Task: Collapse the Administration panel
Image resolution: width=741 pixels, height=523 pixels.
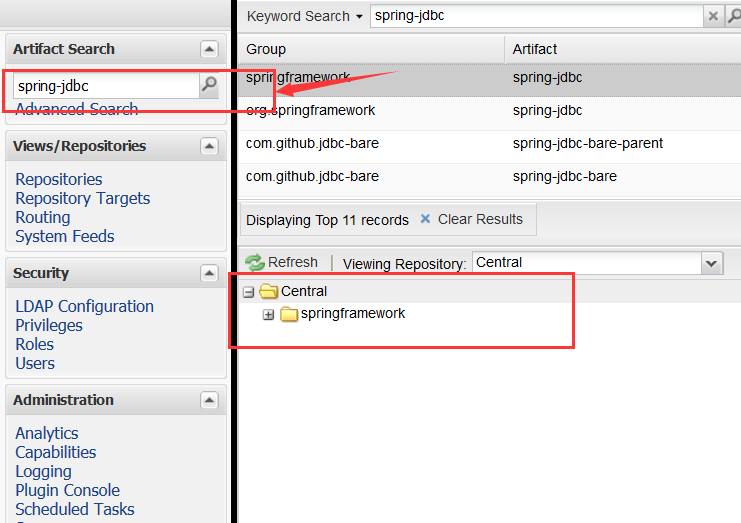Action: pos(209,400)
